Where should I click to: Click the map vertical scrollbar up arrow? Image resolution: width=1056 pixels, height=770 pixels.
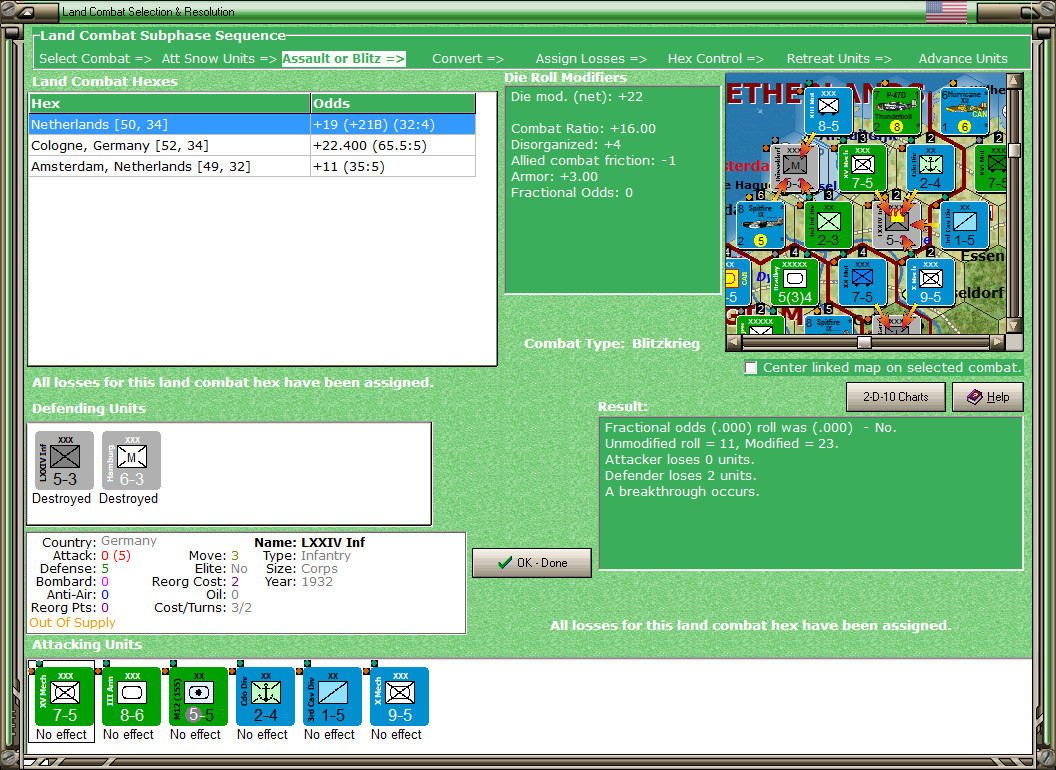(1014, 82)
